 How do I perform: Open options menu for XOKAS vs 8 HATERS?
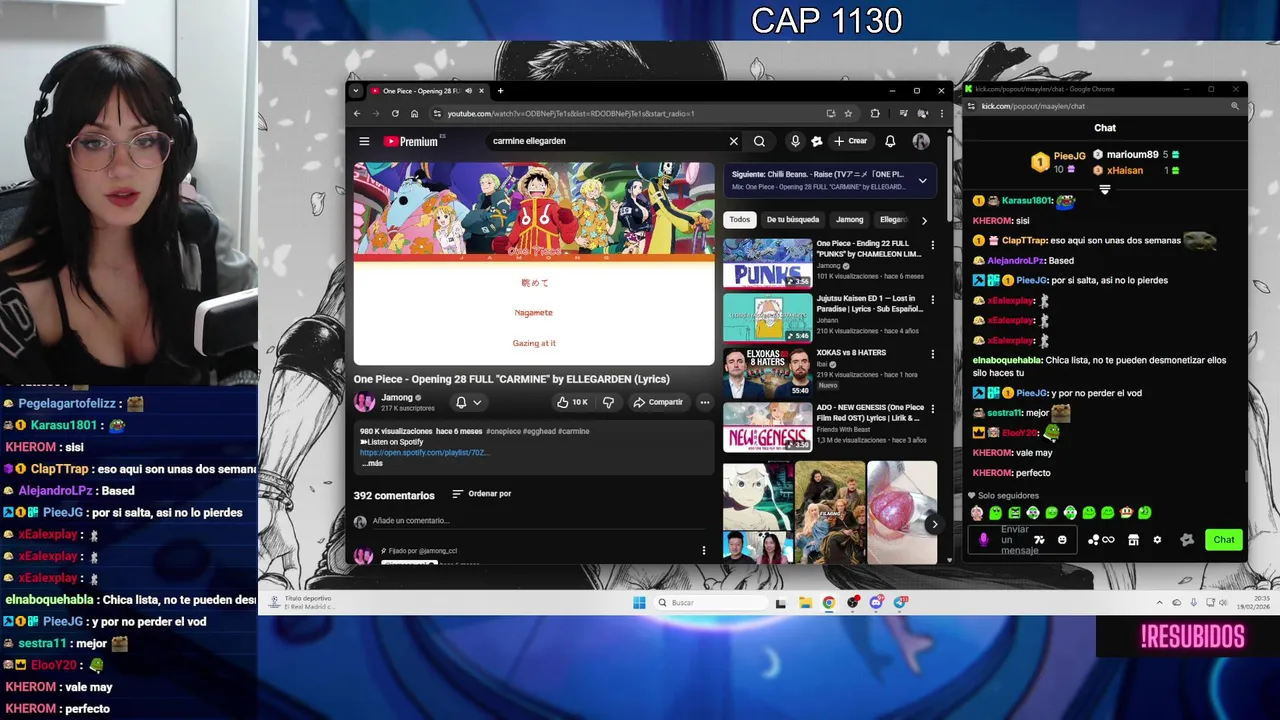tap(933, 354)
